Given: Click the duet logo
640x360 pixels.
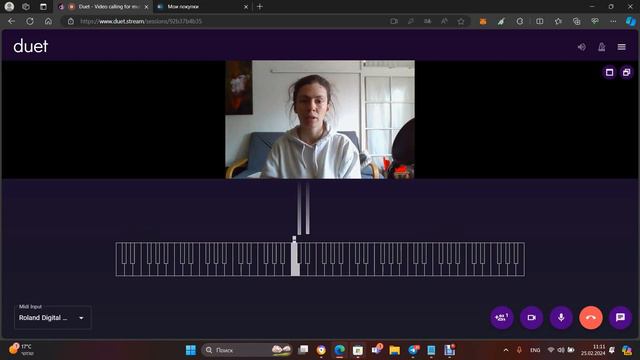Looking at the screenshot, I should point(31,46).
